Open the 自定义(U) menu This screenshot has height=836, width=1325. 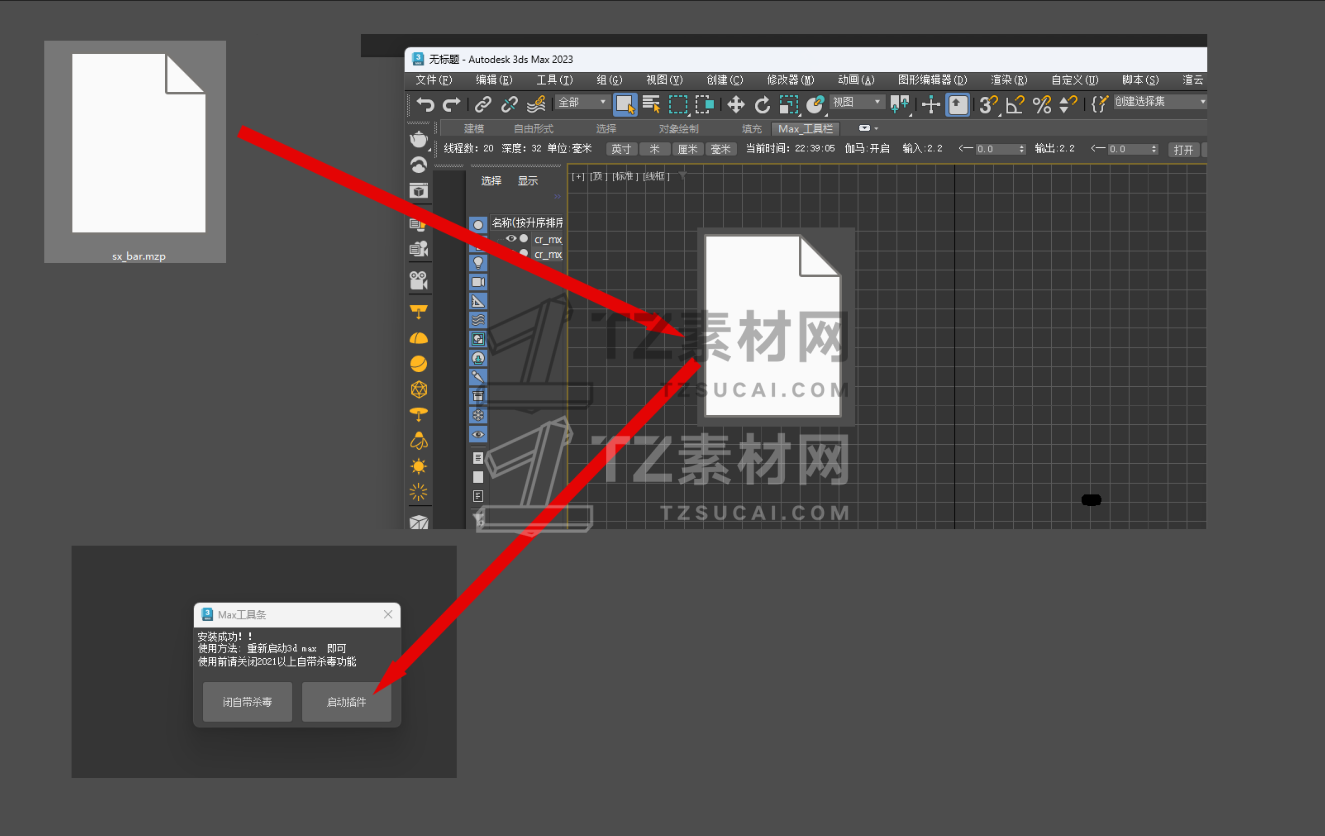click(1075, 80)
